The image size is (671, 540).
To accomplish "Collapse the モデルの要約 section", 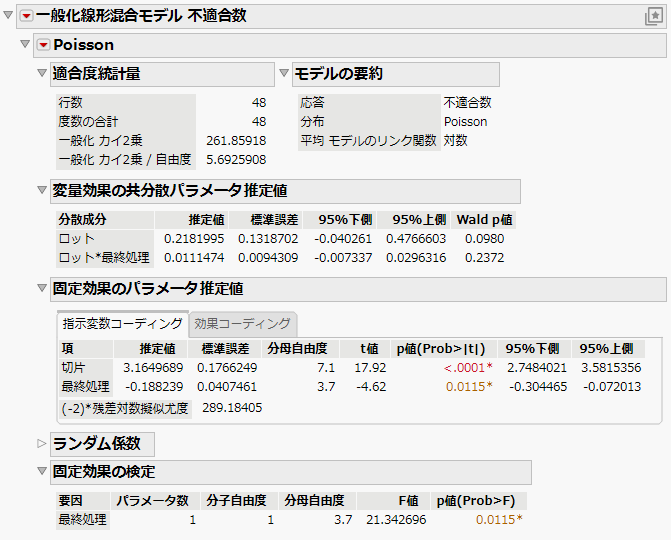I will (x=284, y=73).
